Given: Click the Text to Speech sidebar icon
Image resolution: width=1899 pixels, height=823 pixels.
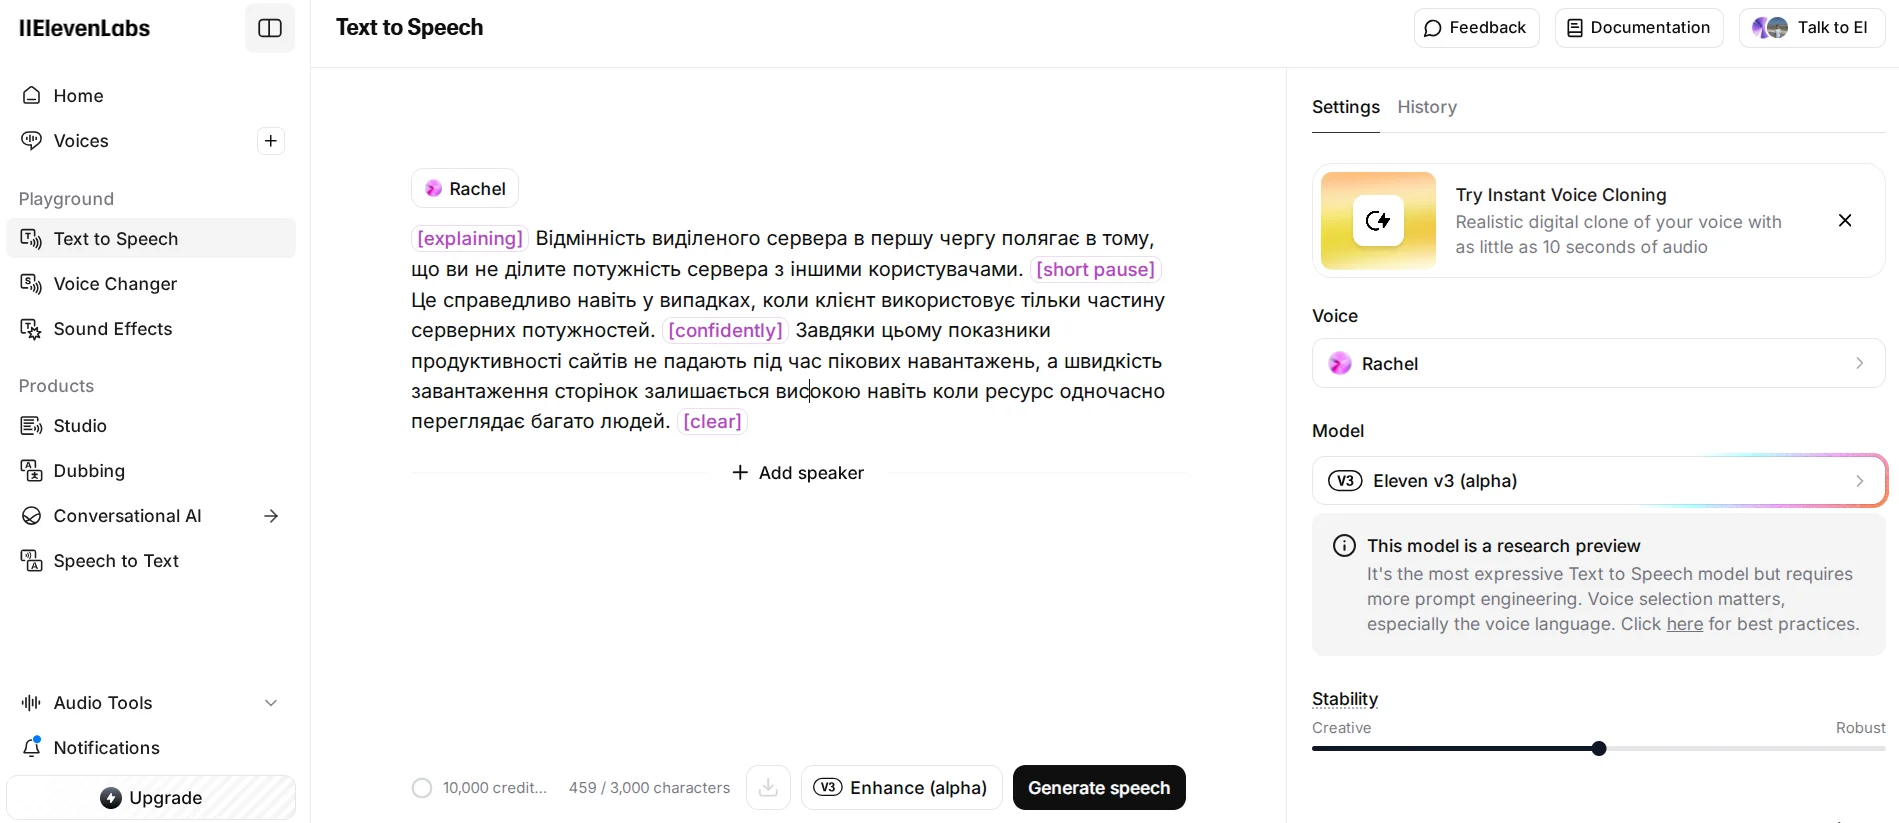Looking at the screenshot, I should point(32,239).
